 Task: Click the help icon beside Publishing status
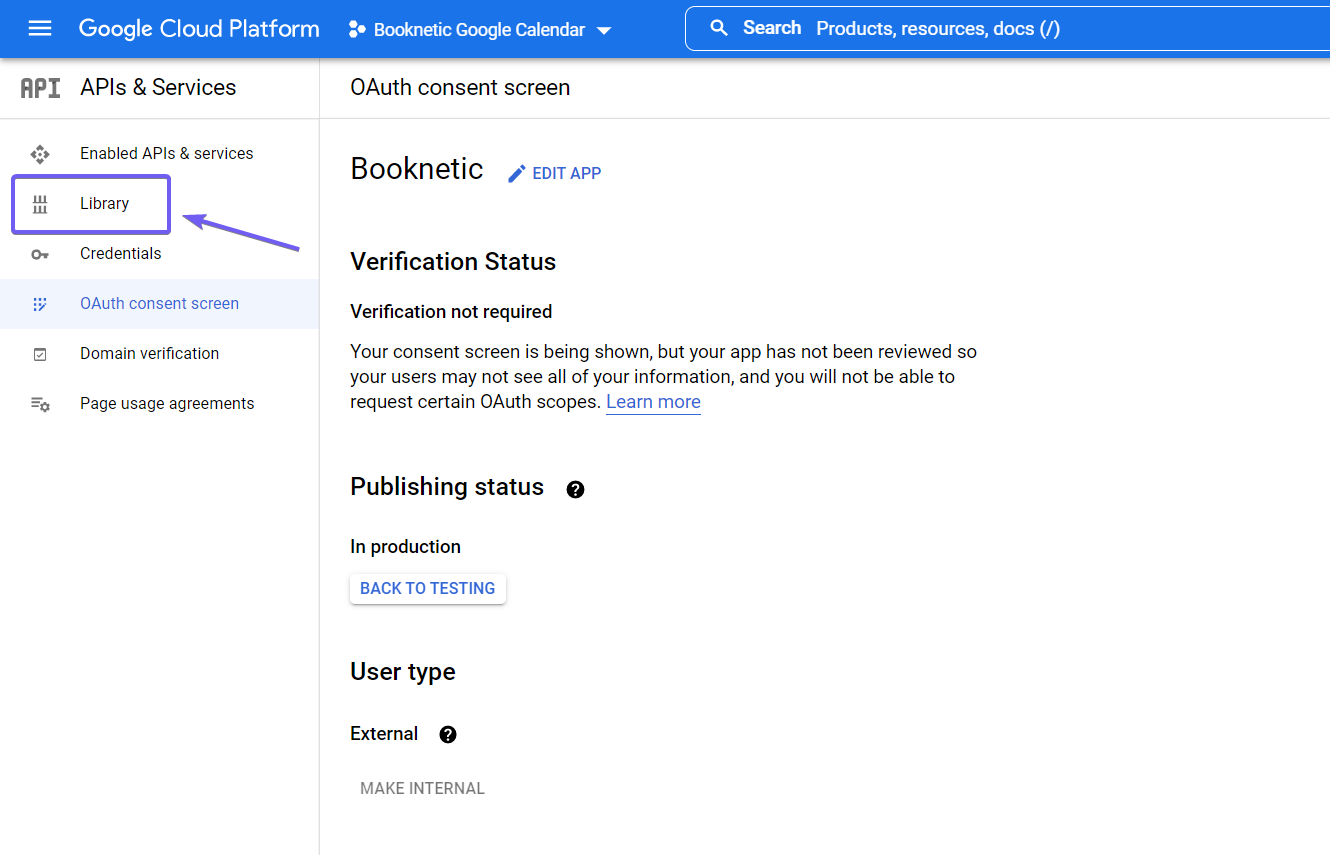575,489
